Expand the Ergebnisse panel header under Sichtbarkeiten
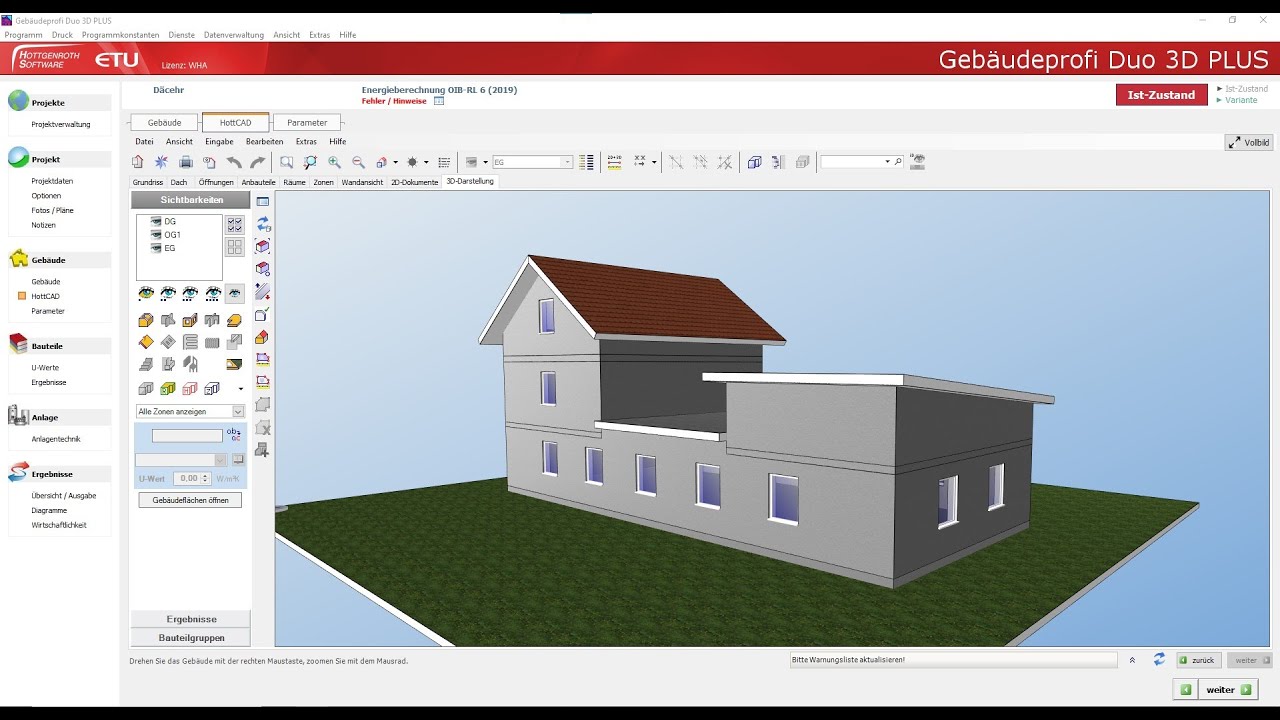 point(191,619)
